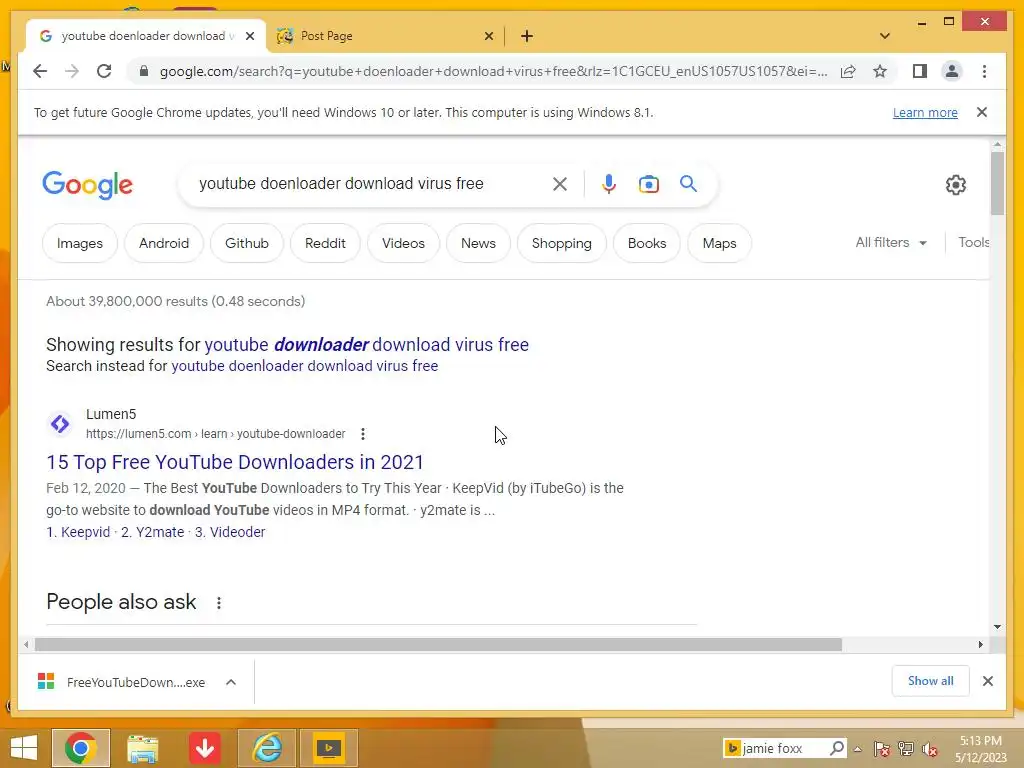Close the Post Page tab
Viewport: 1024px width, 768px height.
point(488,36)
